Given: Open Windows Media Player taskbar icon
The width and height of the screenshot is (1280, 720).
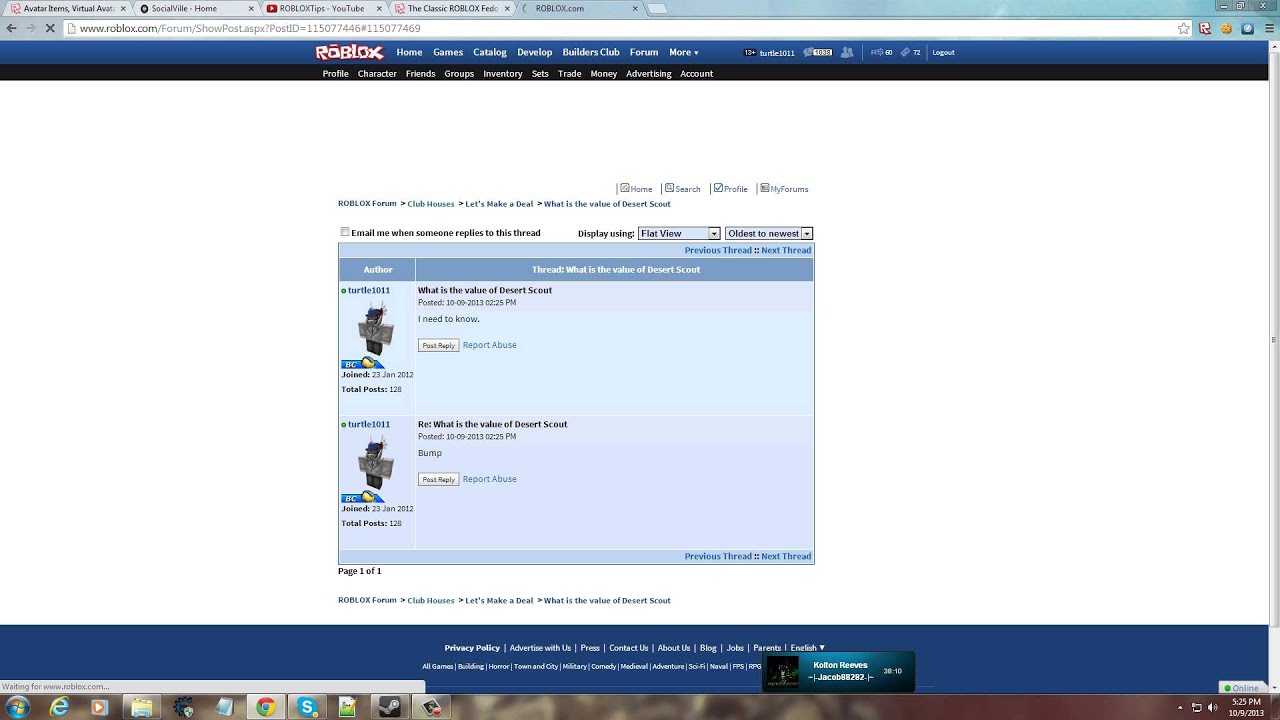Looking at the screenshot, I should pyautogui.click(x=99, y=707).
